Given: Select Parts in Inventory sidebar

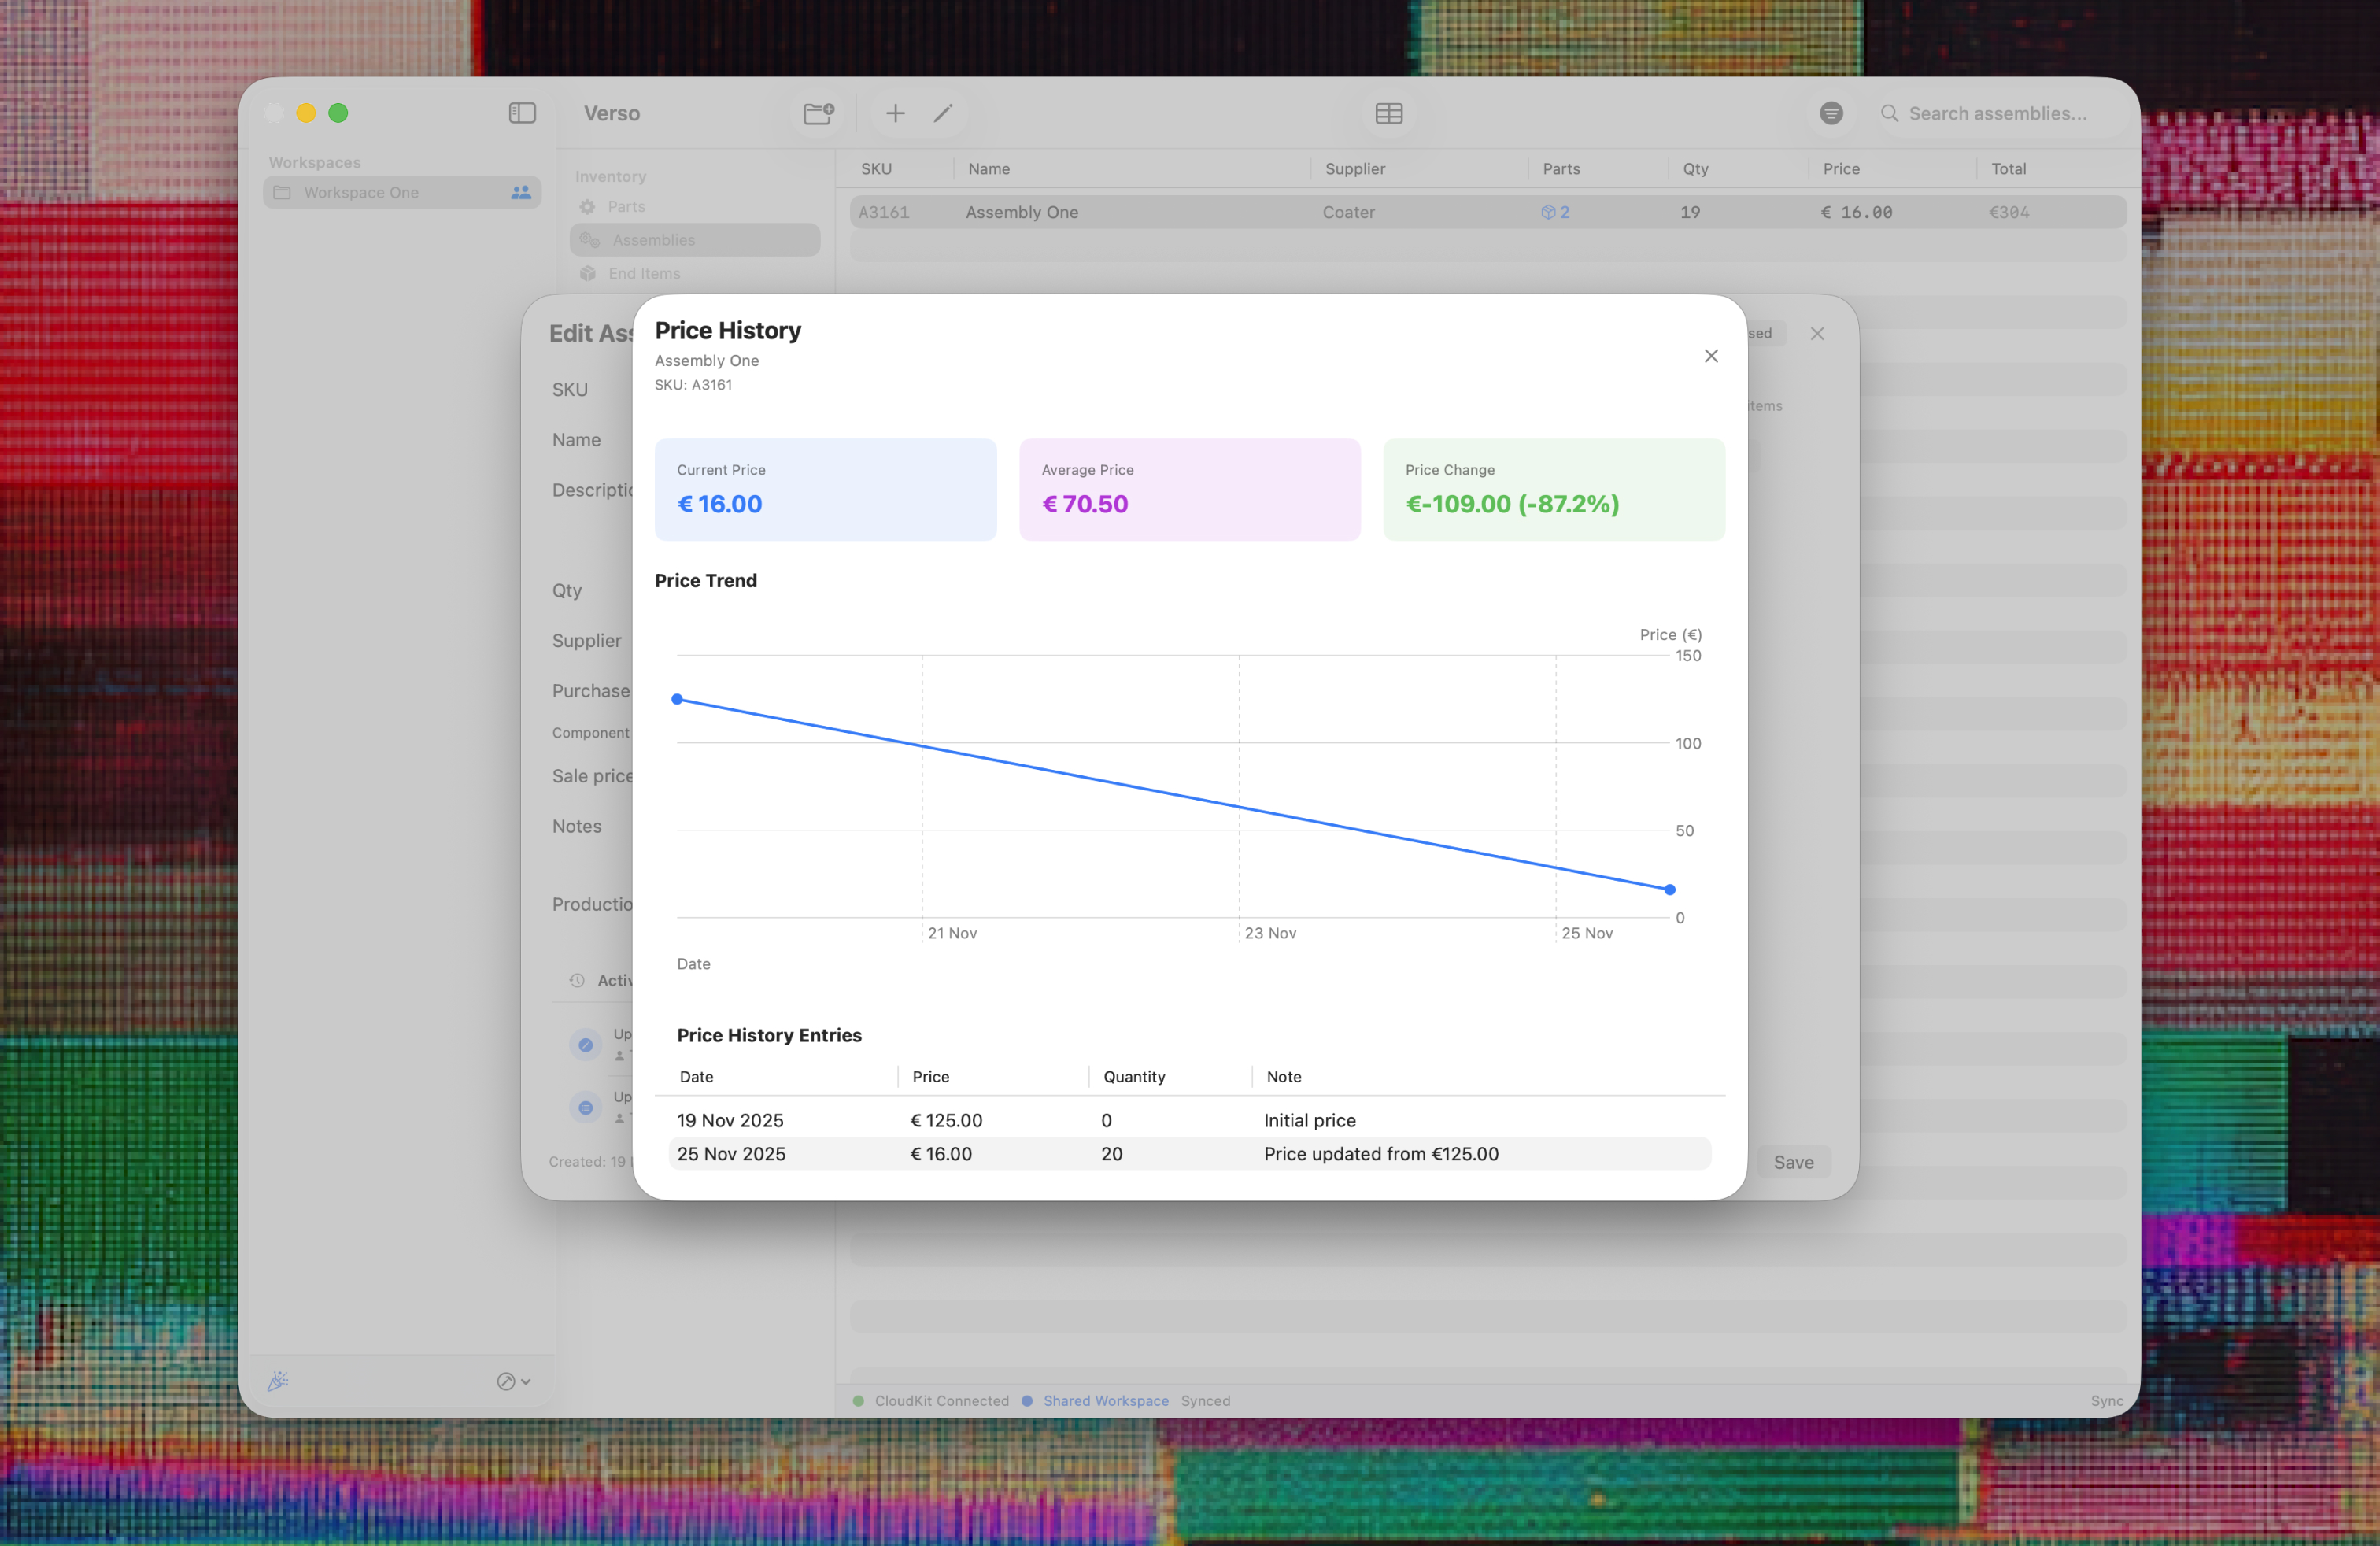Looking at the screenshot, I should (626, 207).
